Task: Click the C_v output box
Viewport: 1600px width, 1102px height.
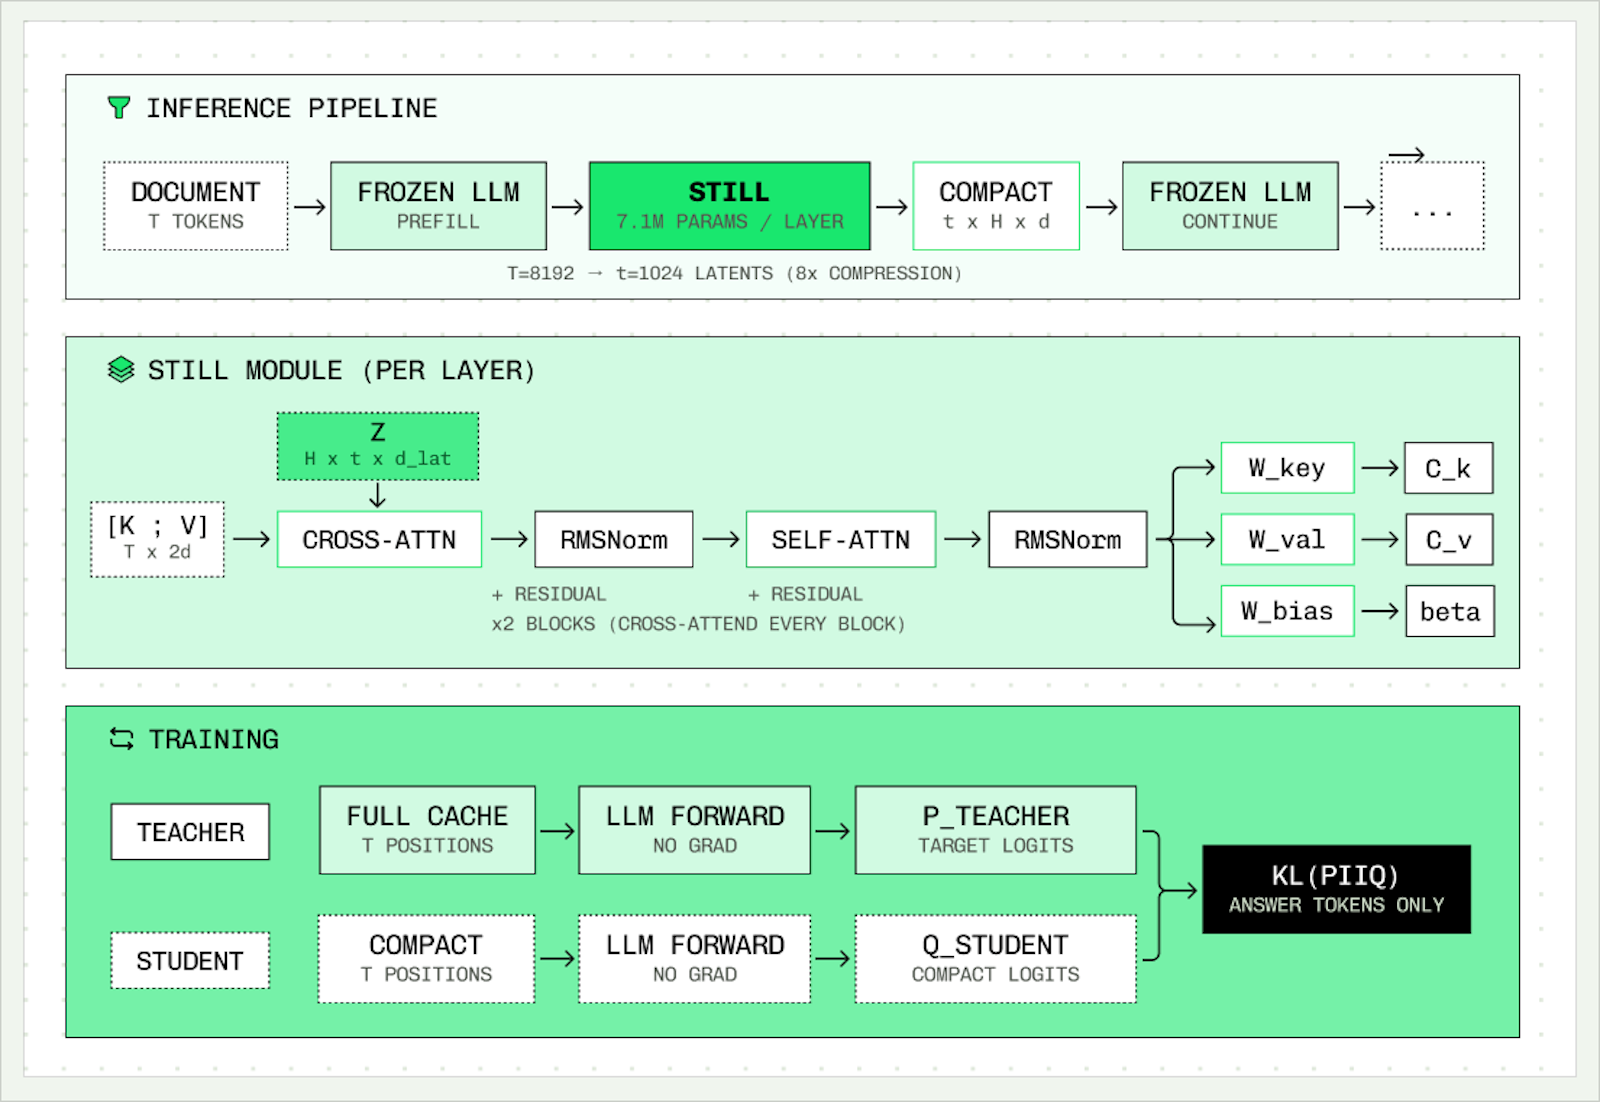Action: 1448,540
